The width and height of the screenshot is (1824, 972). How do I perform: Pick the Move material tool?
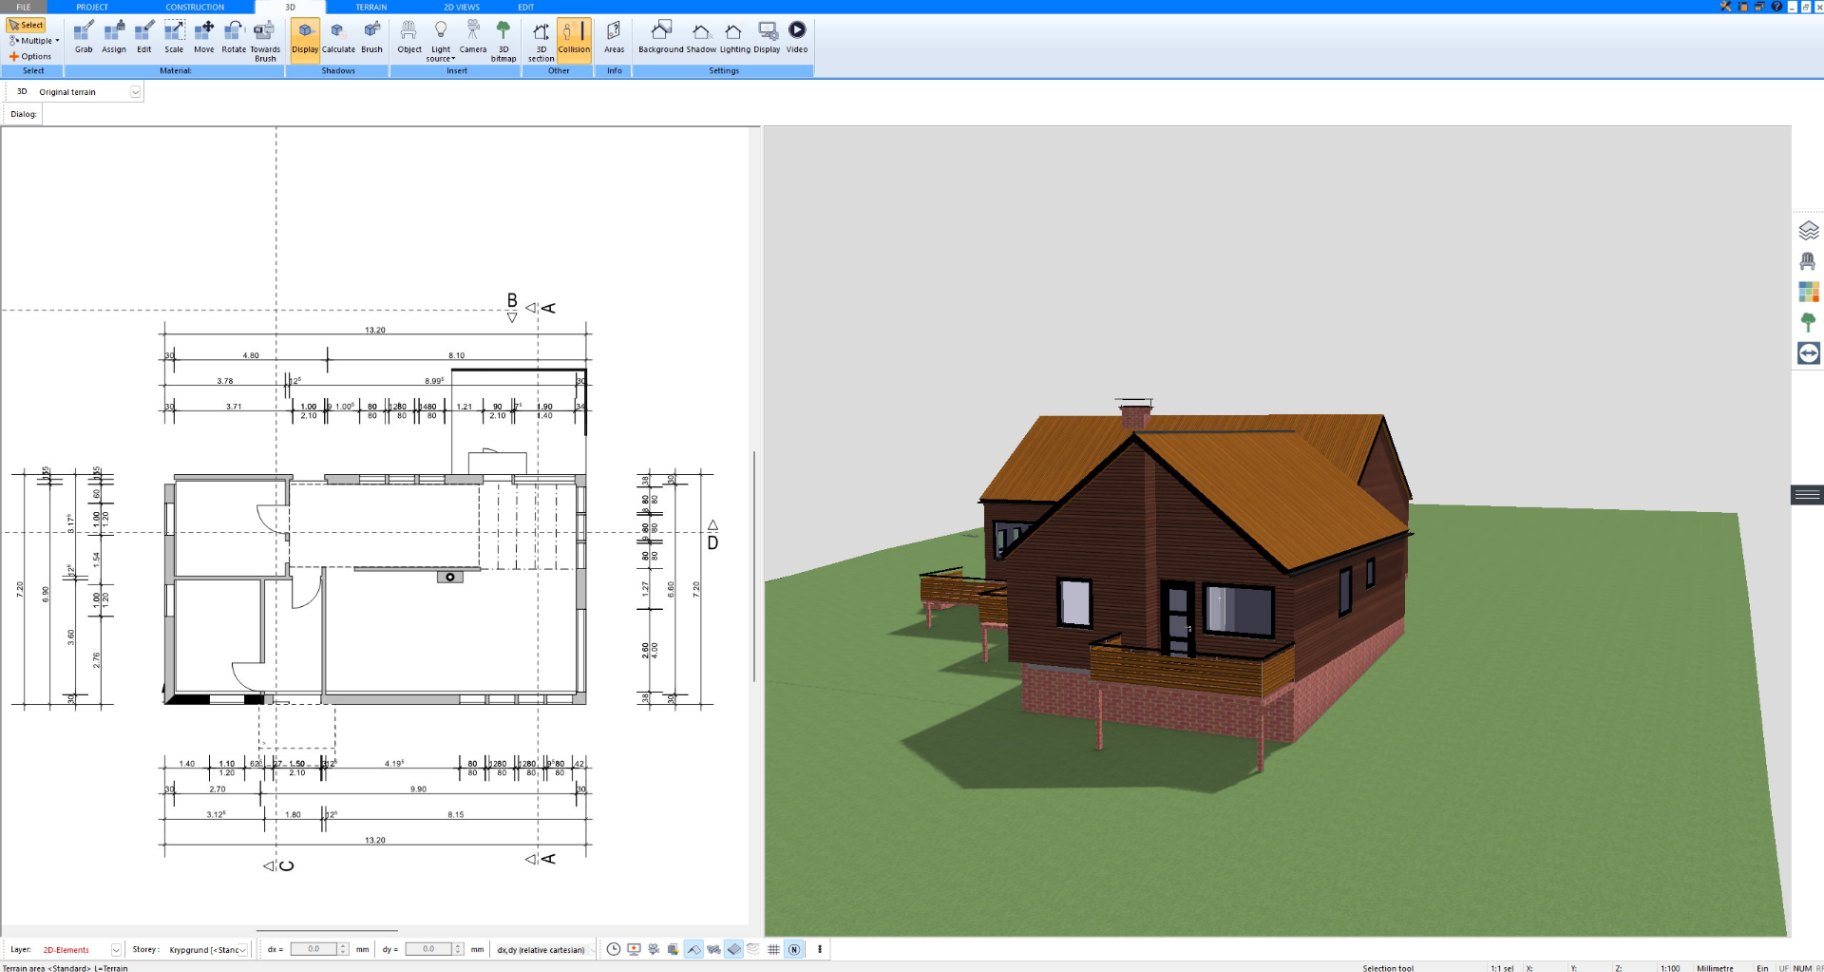point(204,37)
